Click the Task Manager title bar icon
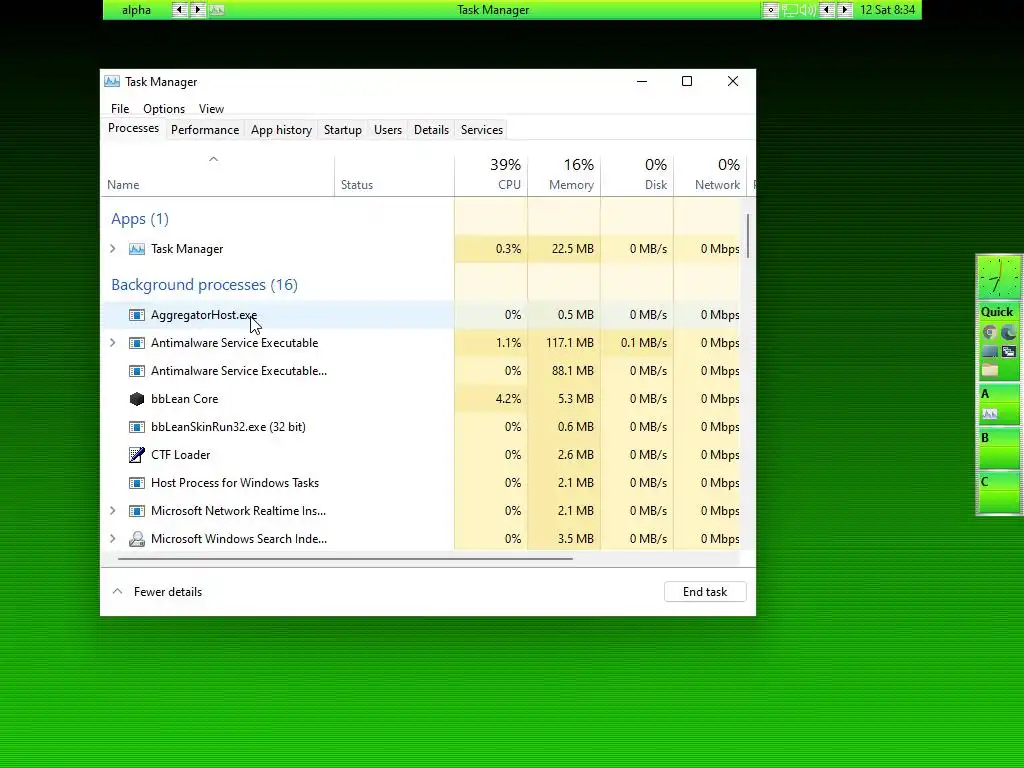The image size is (1024, 768). point(112,82)
